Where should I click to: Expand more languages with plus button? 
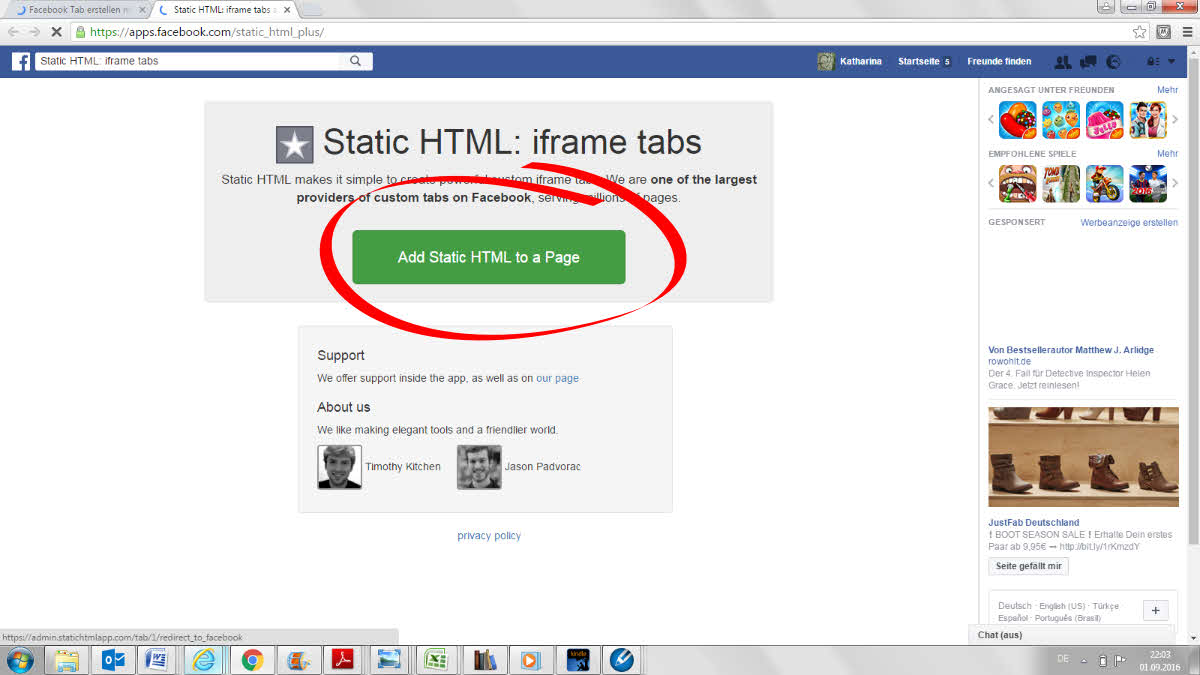(x=1154, y=611)
